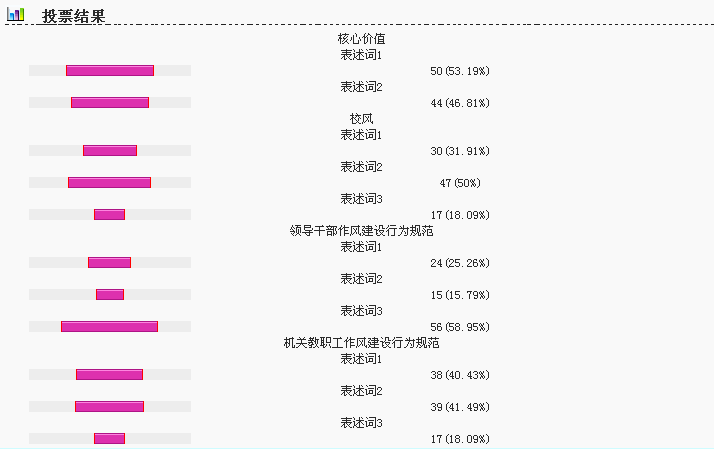
Task: Click the 24 (25.26%) vote text
Action: [x=460, y=263]
